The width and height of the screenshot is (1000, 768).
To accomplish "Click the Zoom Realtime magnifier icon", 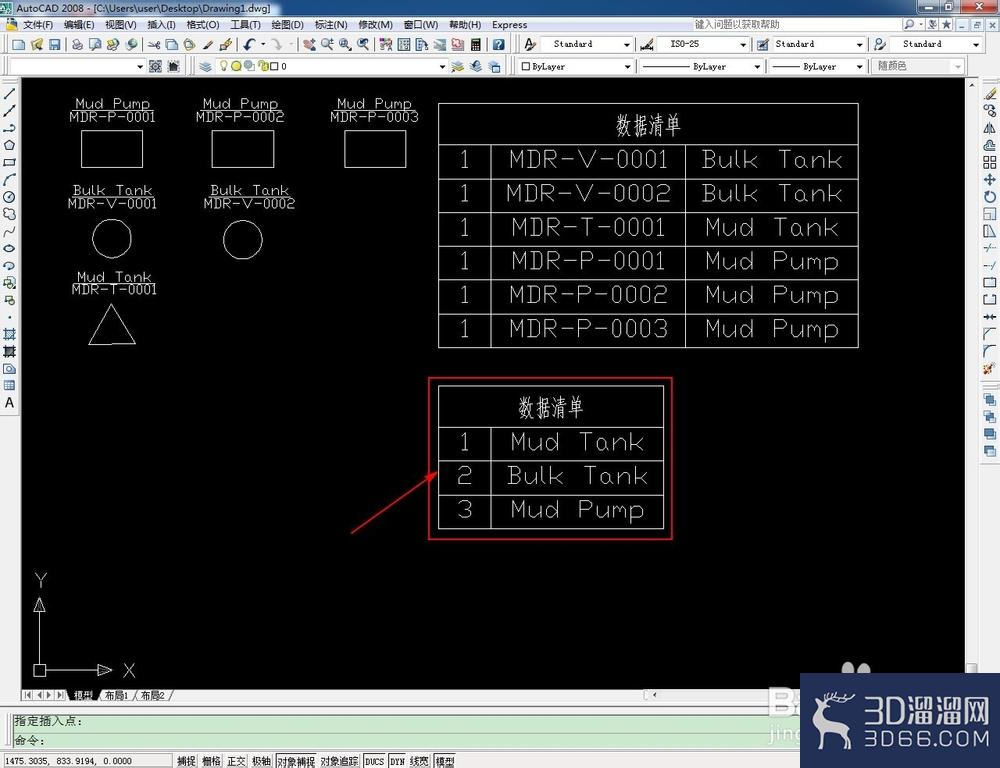I will (x=327, y=45).
